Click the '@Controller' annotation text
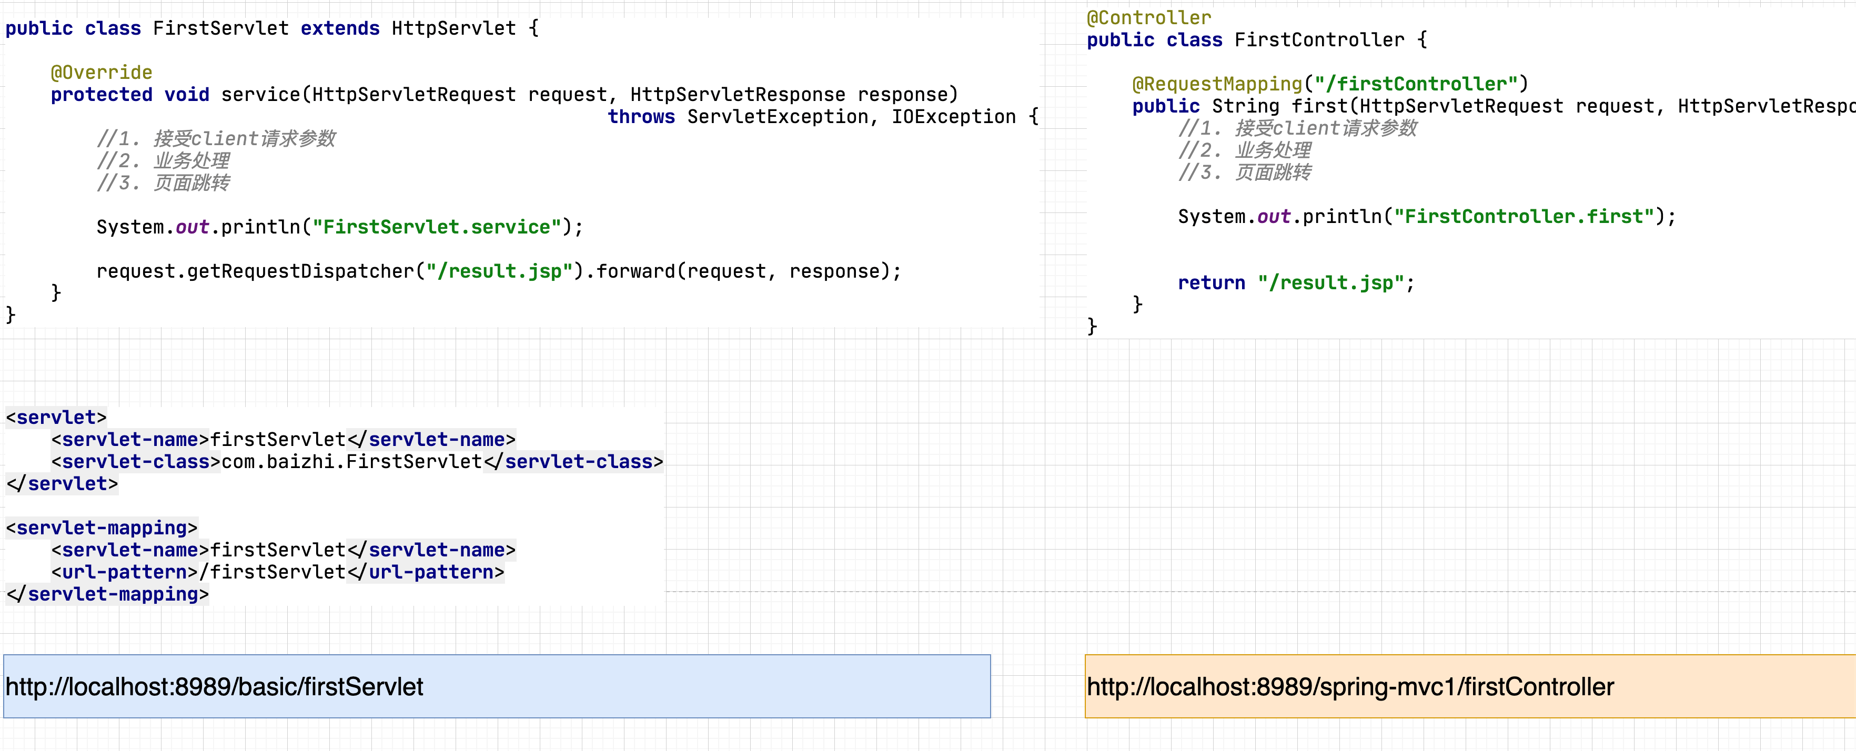 (1148, 17)
